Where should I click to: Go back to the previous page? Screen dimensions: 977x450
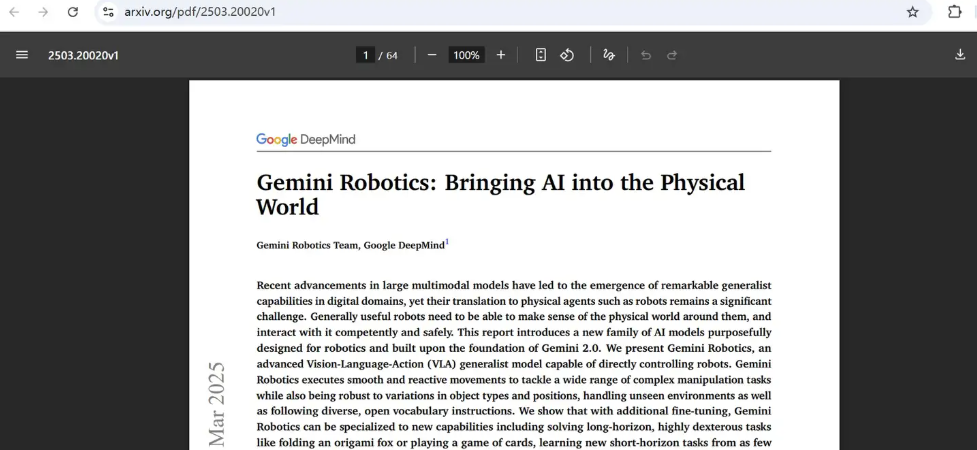[x=14, y=12]
